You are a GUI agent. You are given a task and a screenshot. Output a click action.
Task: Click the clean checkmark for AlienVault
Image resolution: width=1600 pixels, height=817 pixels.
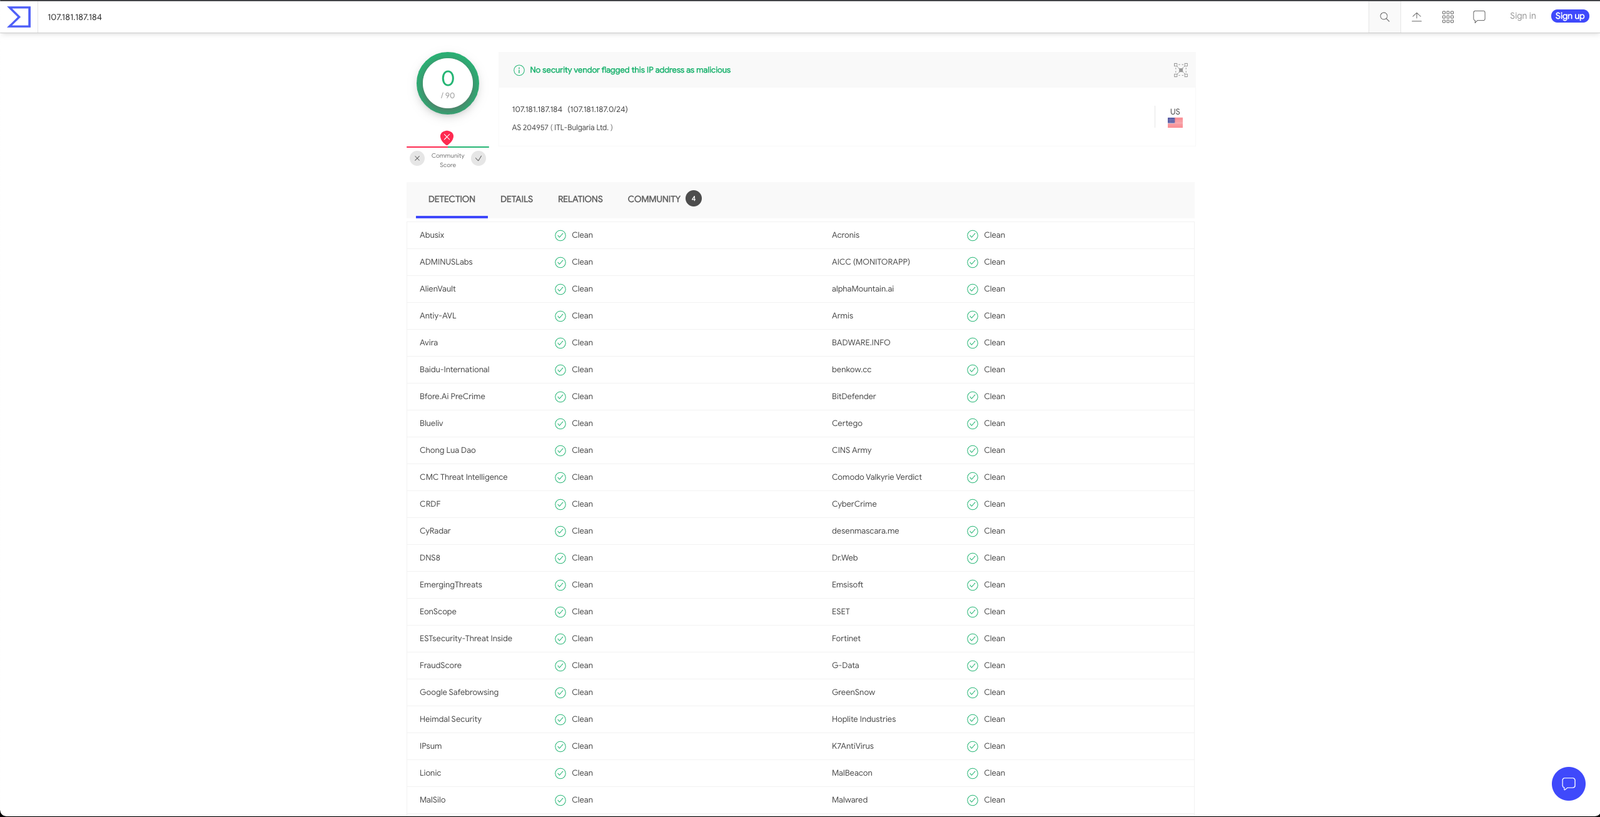pos(560,289)
